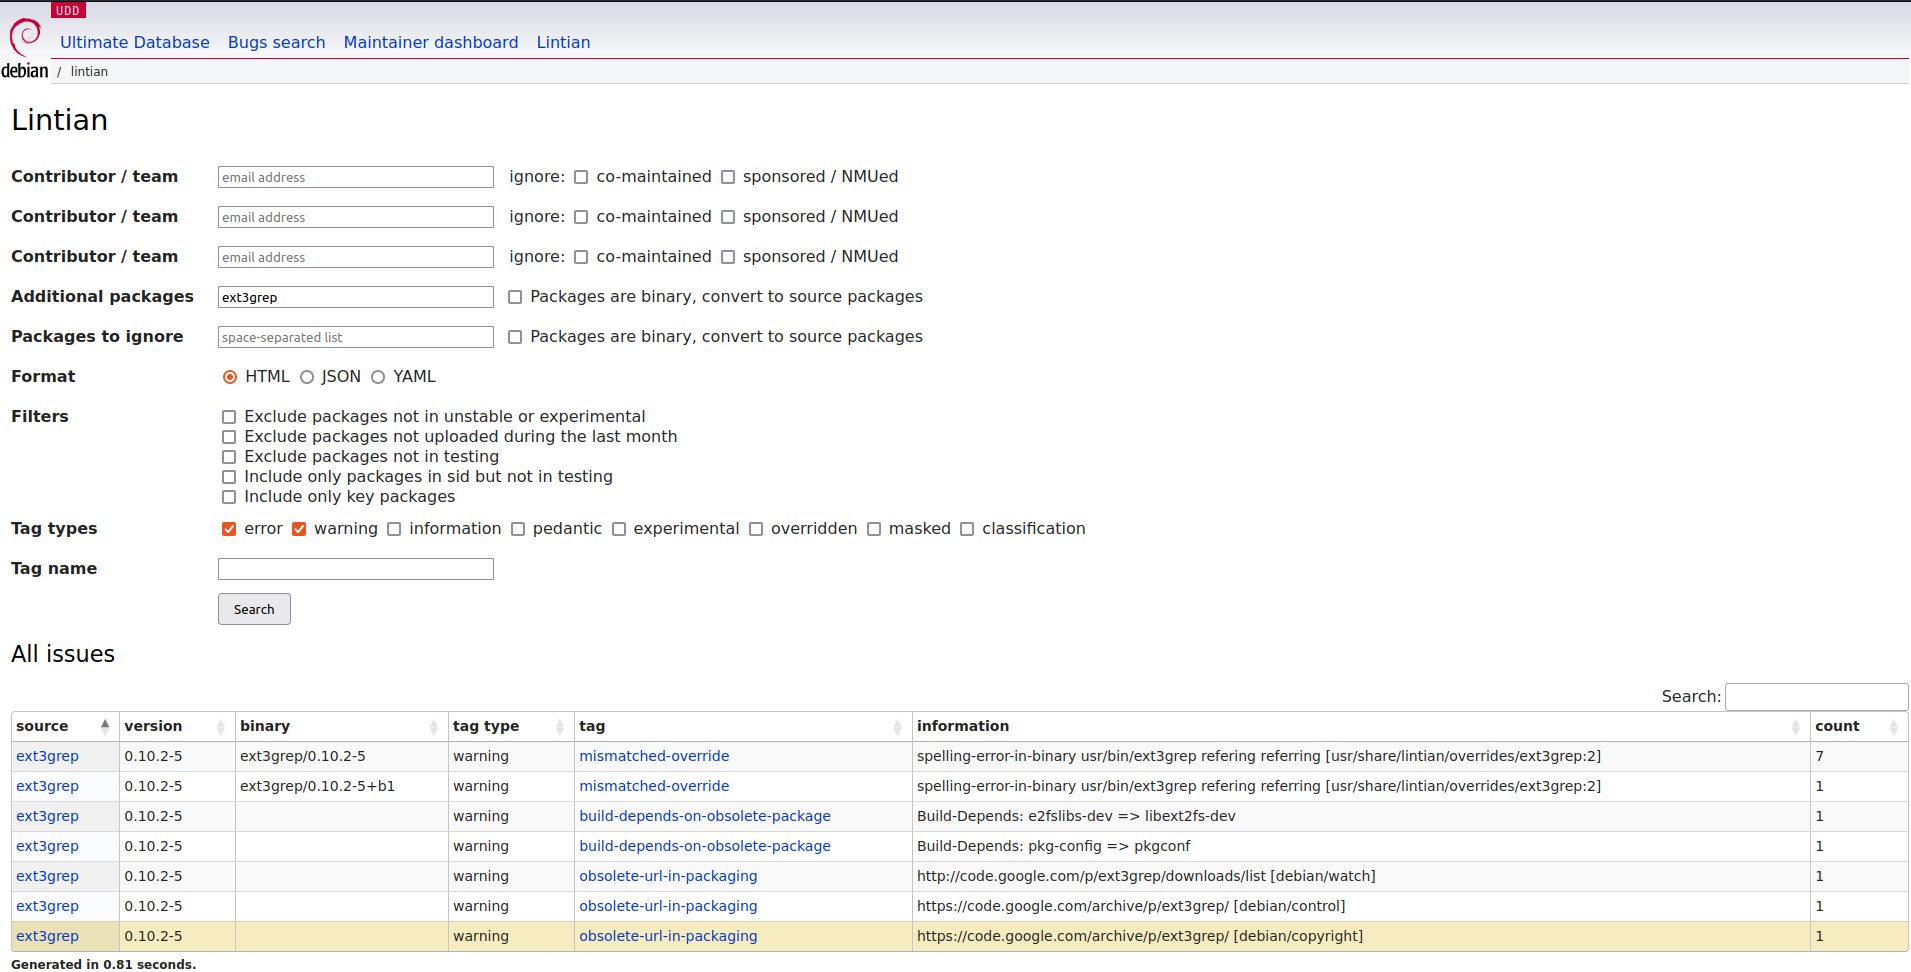
Task: Sort table by binary column arrow
Action: [434, 726]
